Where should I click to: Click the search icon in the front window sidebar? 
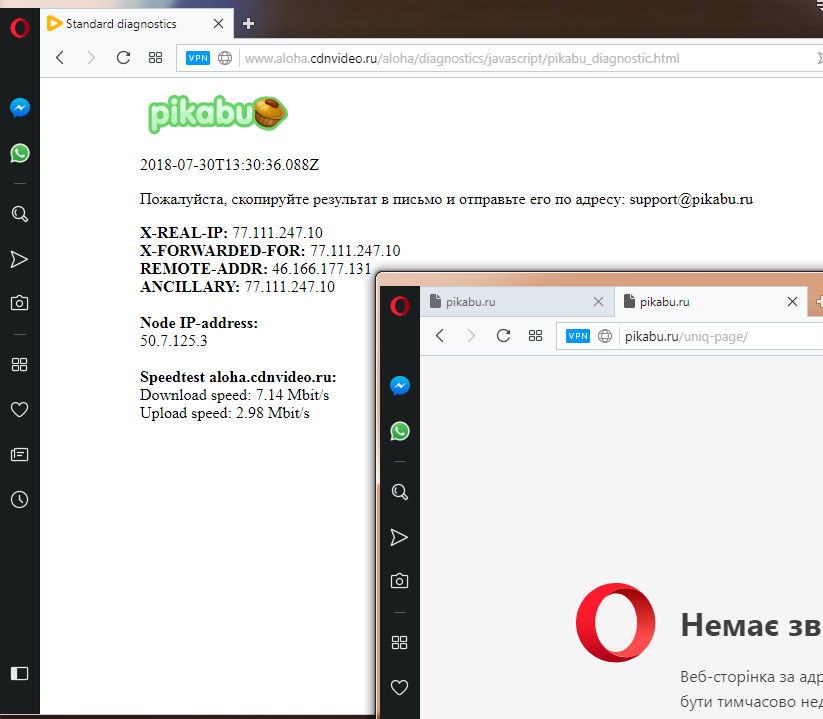tap(399, 491)
